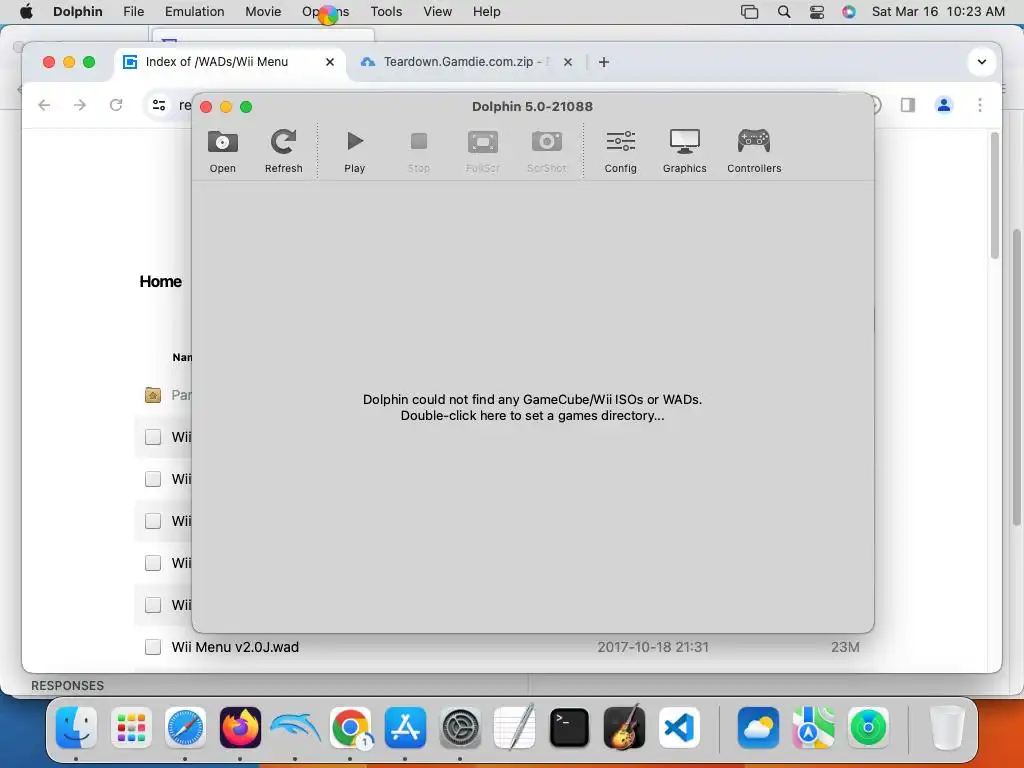The width and height of the screenshot is (1024, 768).
Task: Open the Graphics settings
Action: tap(684, 151)
